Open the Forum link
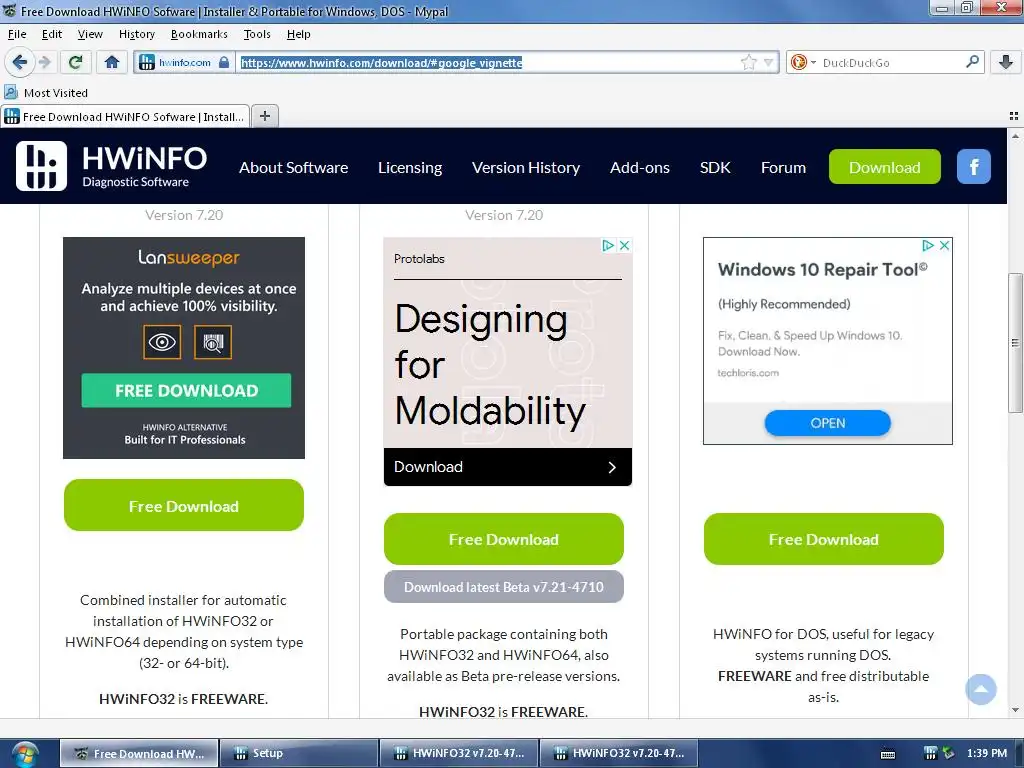This screenshot has width=1024, height=768. click(x=783, y=168)
